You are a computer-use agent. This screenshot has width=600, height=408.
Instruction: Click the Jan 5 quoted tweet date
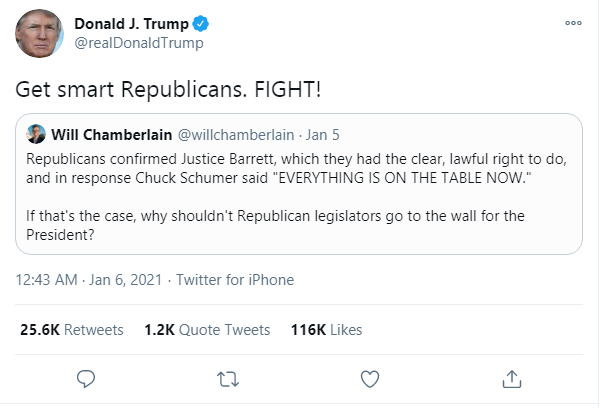pyautogui.click(x=327, y=135)
